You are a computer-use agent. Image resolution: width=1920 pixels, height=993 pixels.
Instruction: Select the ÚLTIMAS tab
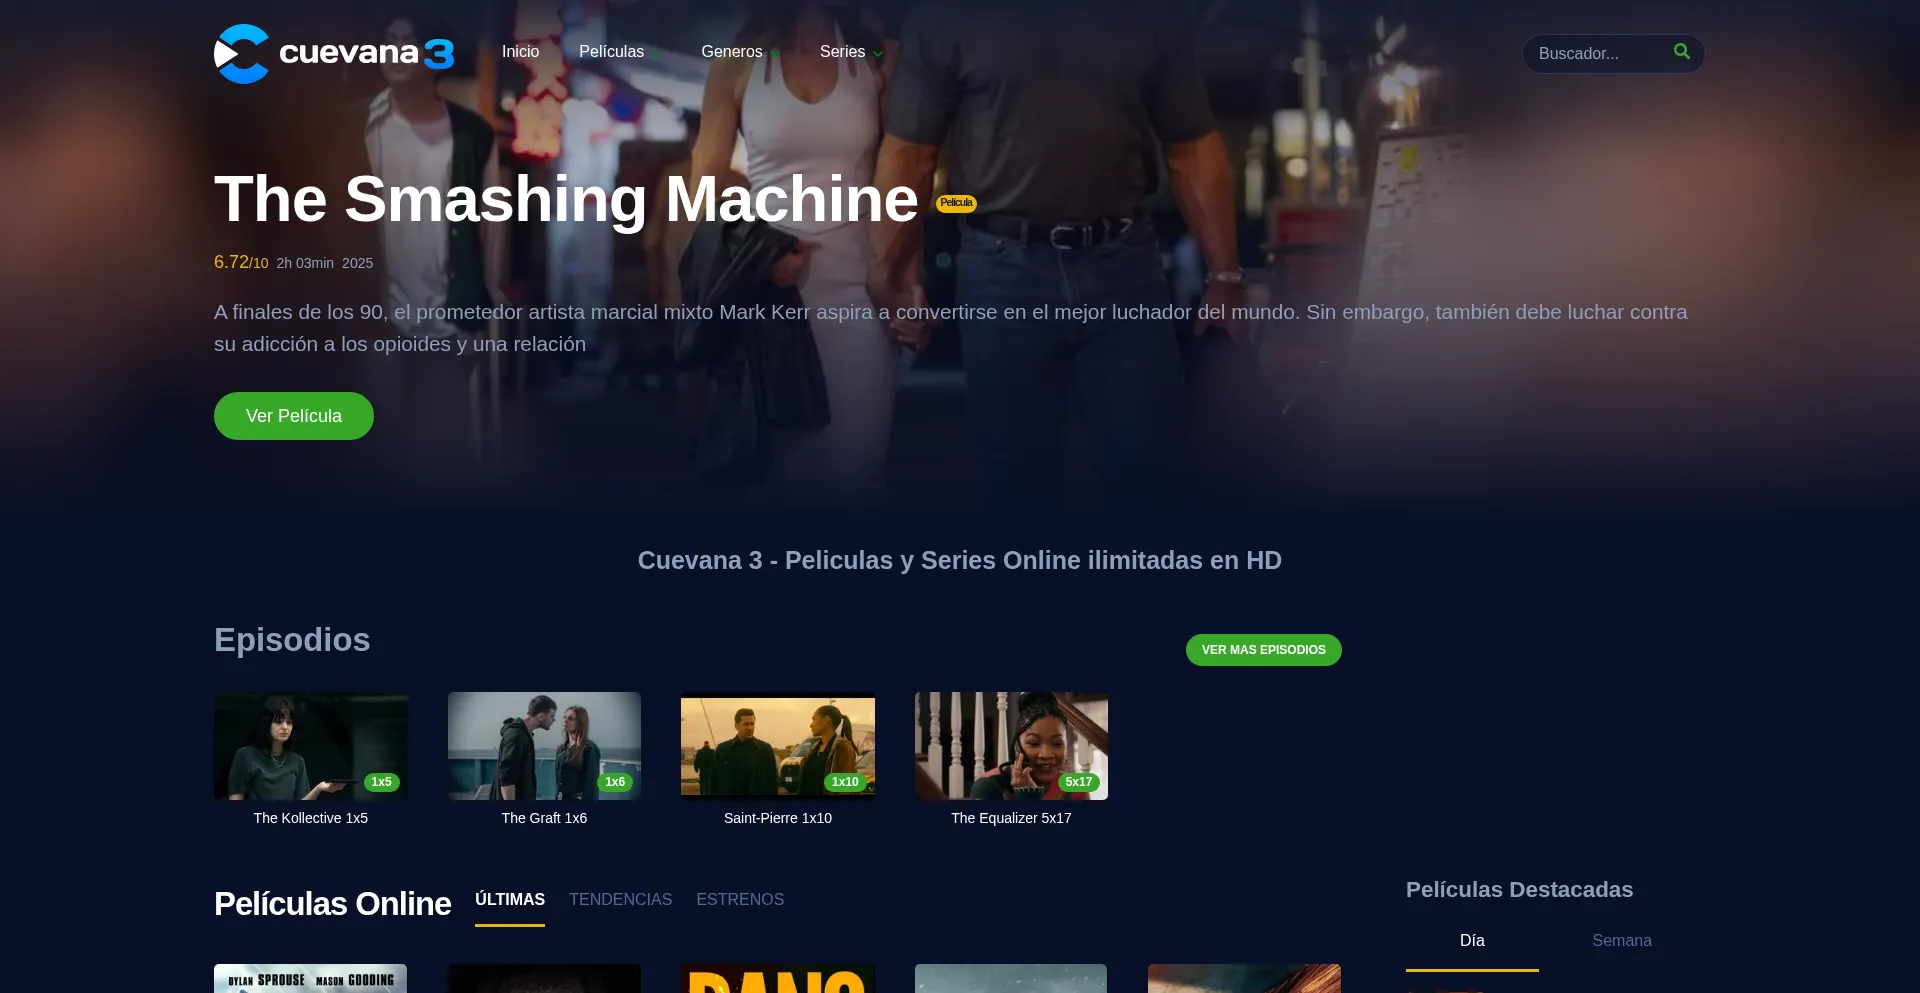pyautogui.click(x=510, y=900)
